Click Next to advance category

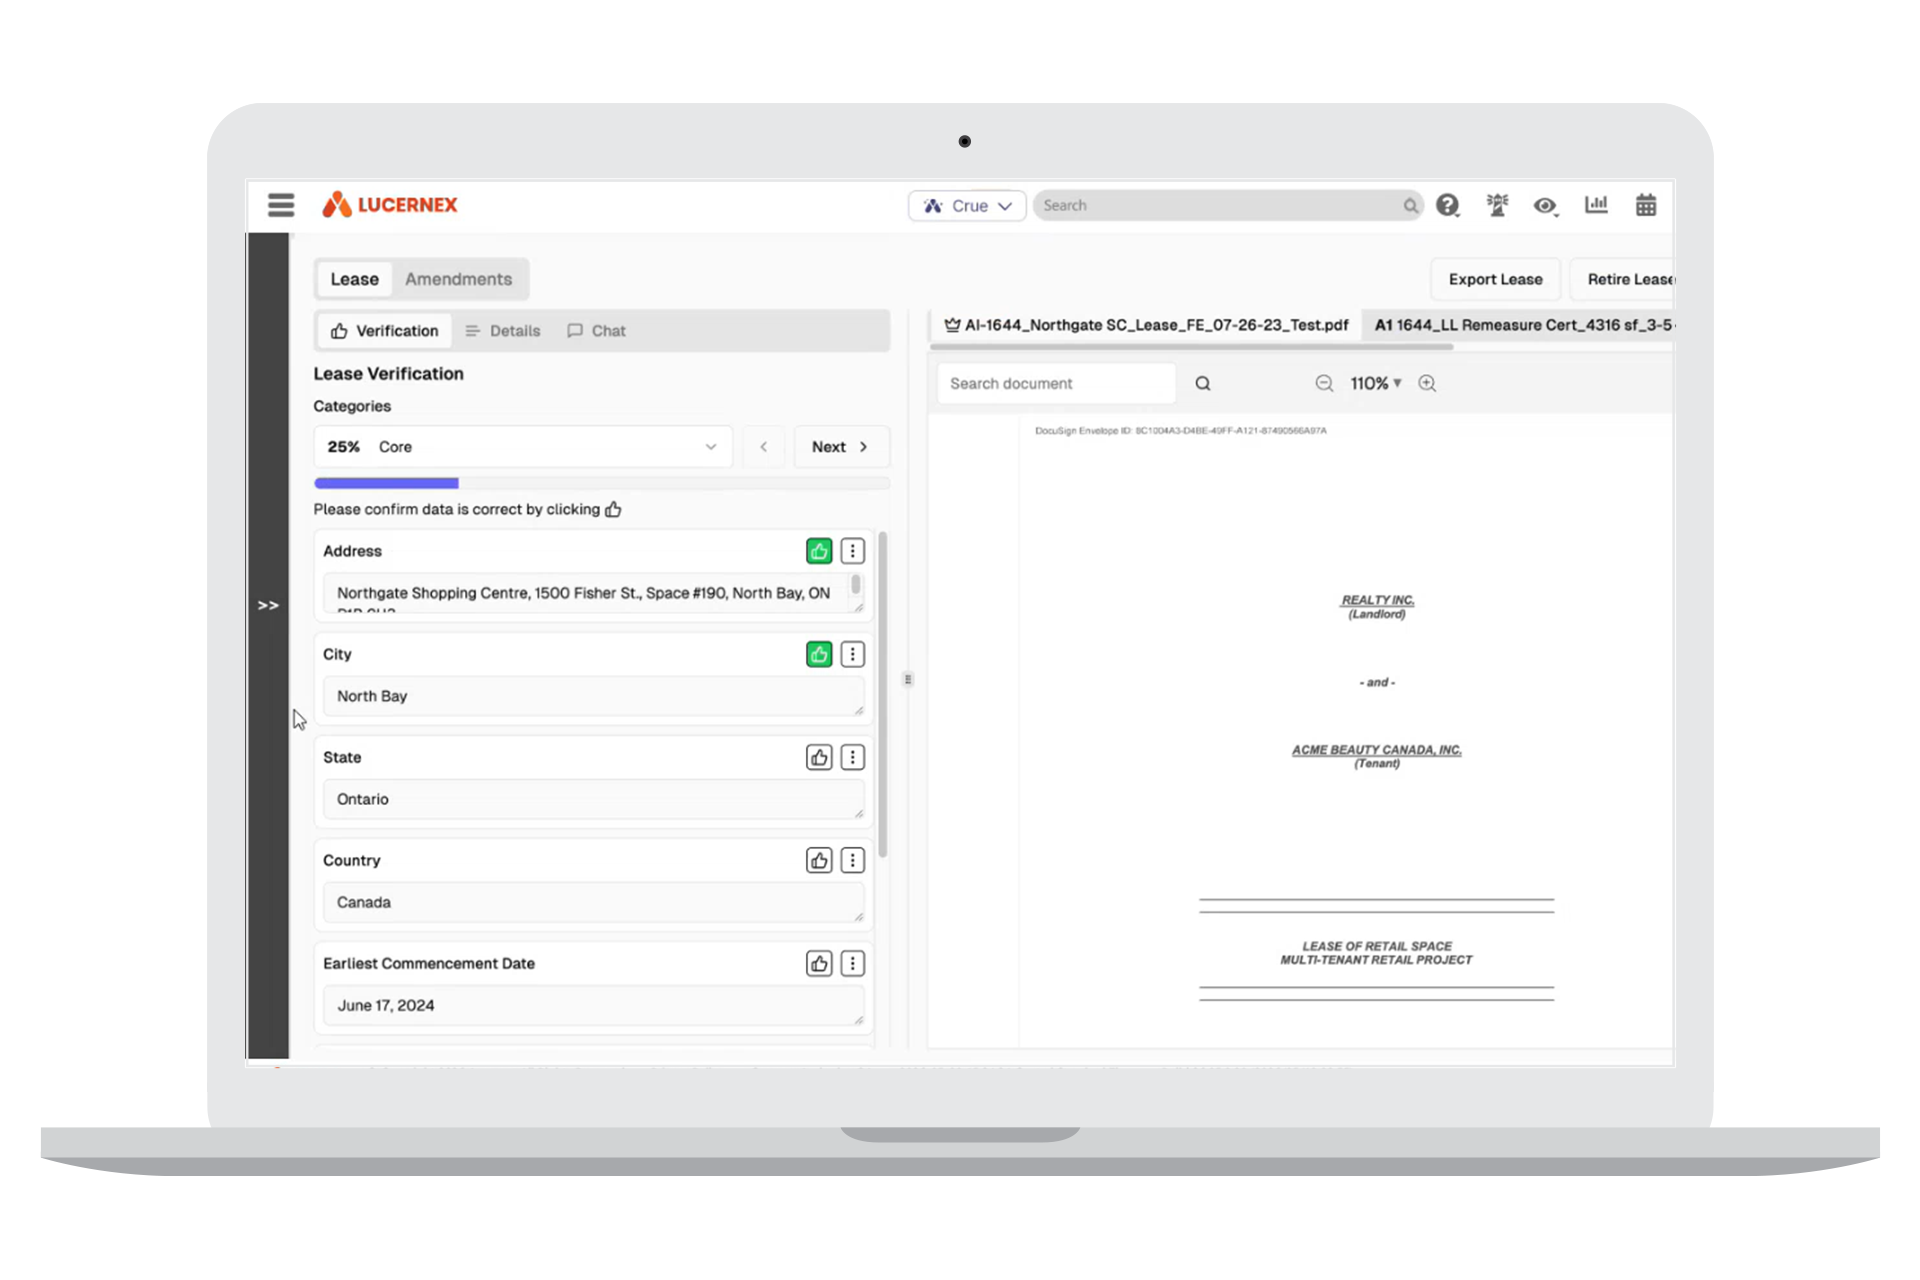(x=841, y=447)
